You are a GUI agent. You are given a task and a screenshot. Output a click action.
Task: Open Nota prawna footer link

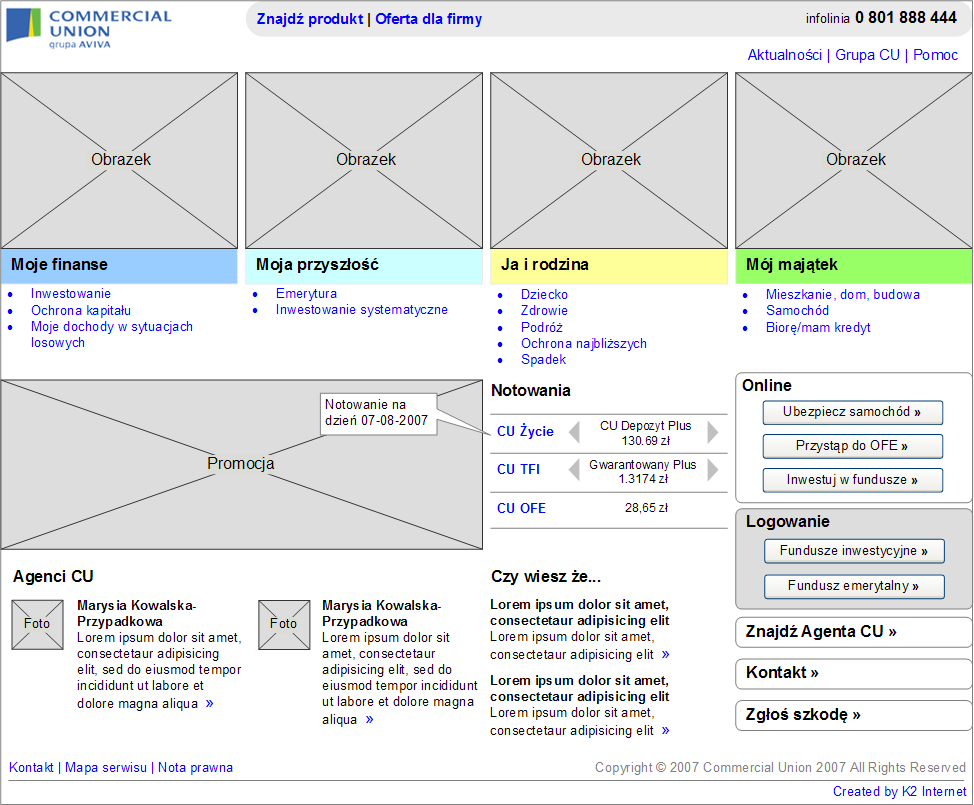tap(195, 768)
